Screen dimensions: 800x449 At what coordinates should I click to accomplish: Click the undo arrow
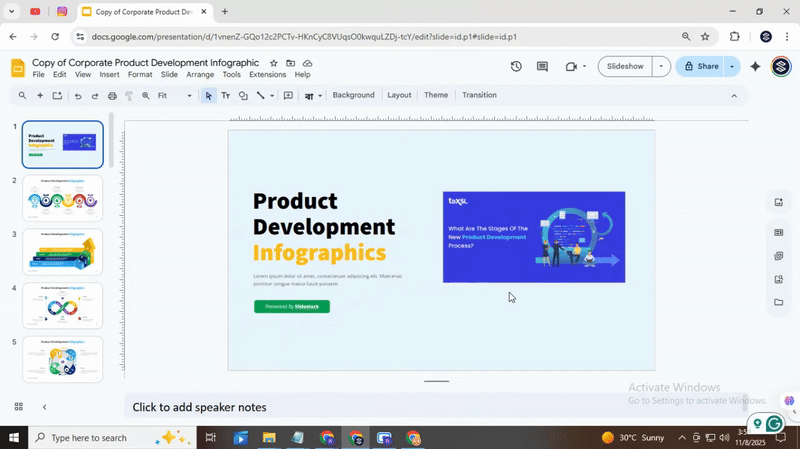pos(78,96)
